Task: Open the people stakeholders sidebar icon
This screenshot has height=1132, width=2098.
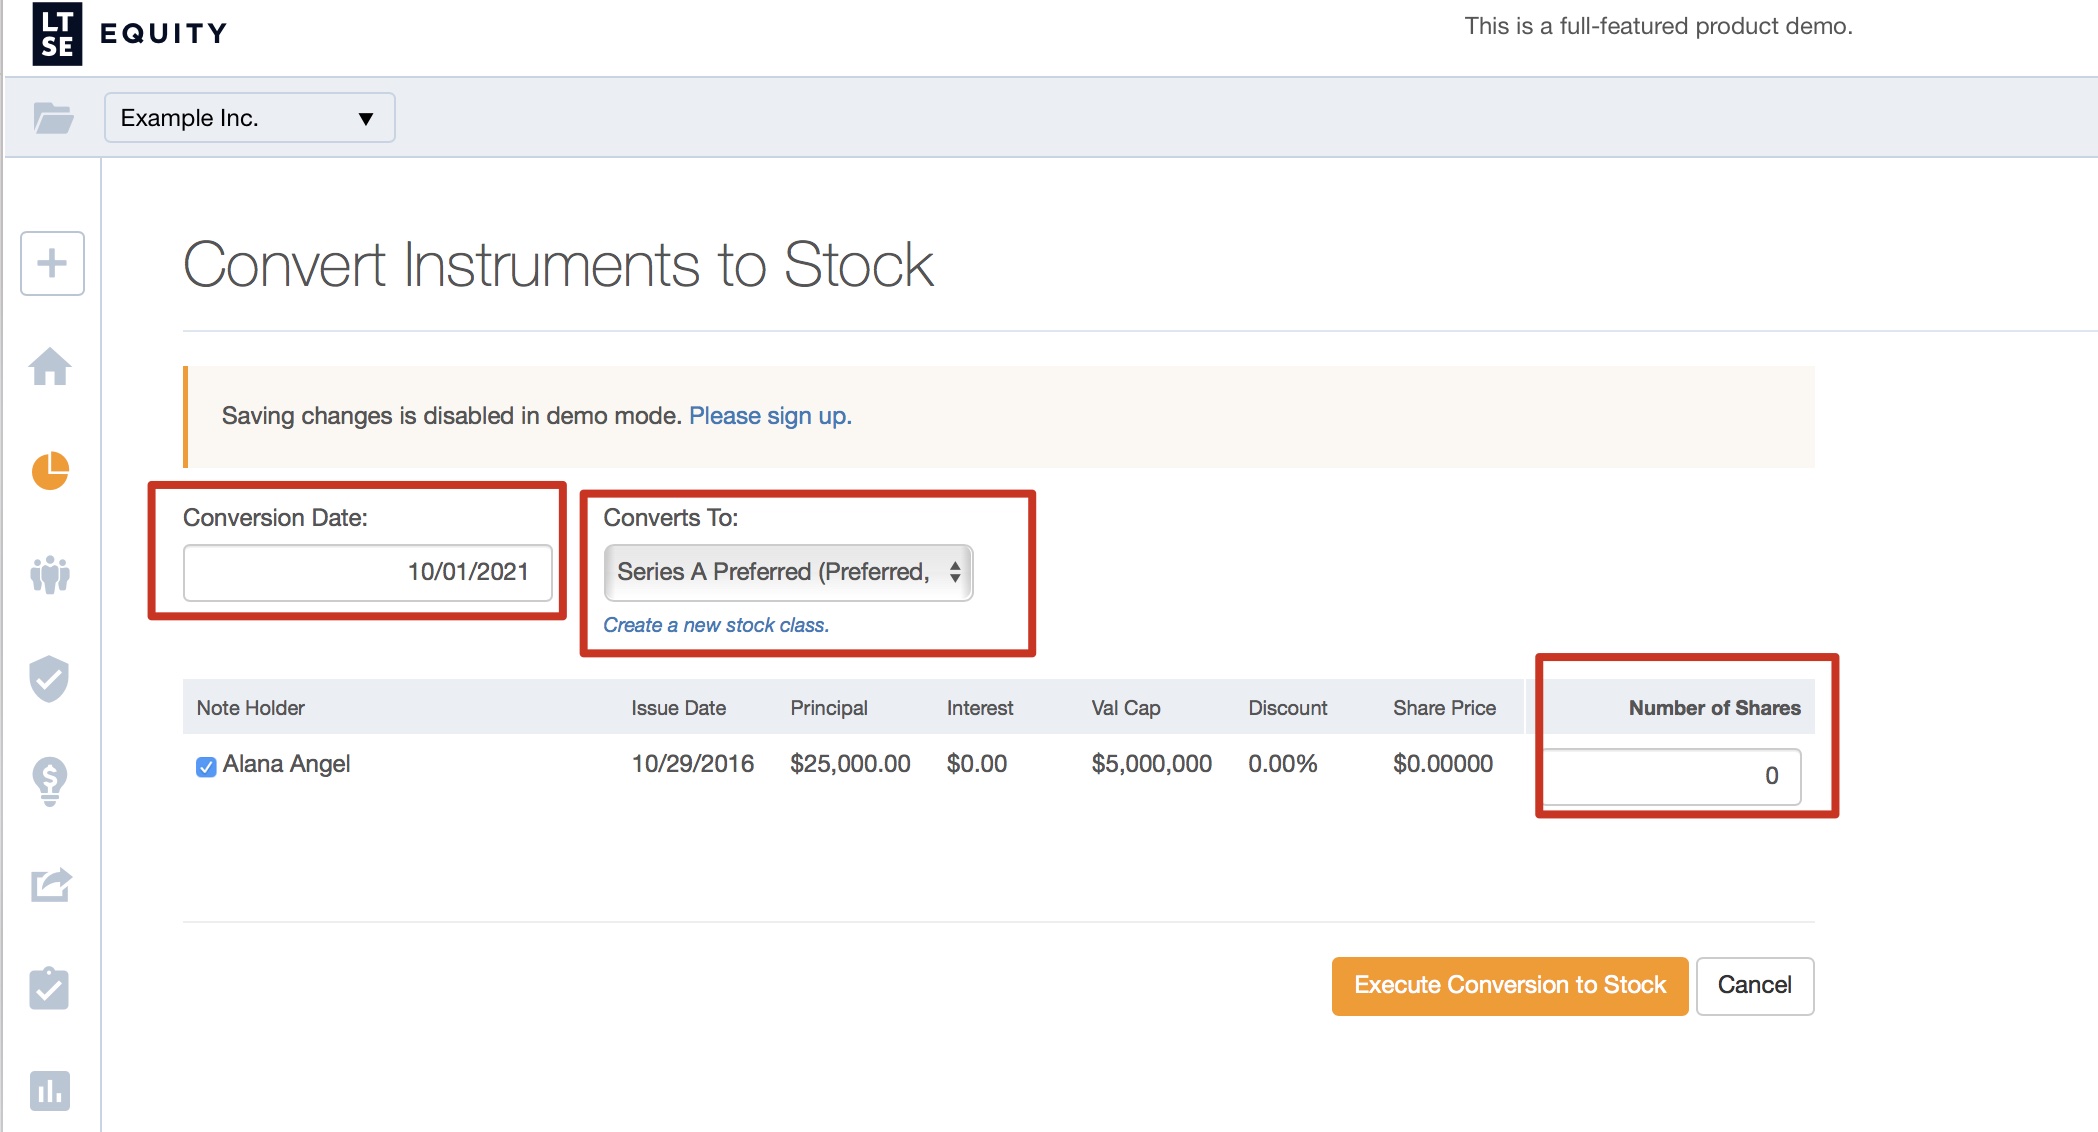Action: [x=50, y=575]
